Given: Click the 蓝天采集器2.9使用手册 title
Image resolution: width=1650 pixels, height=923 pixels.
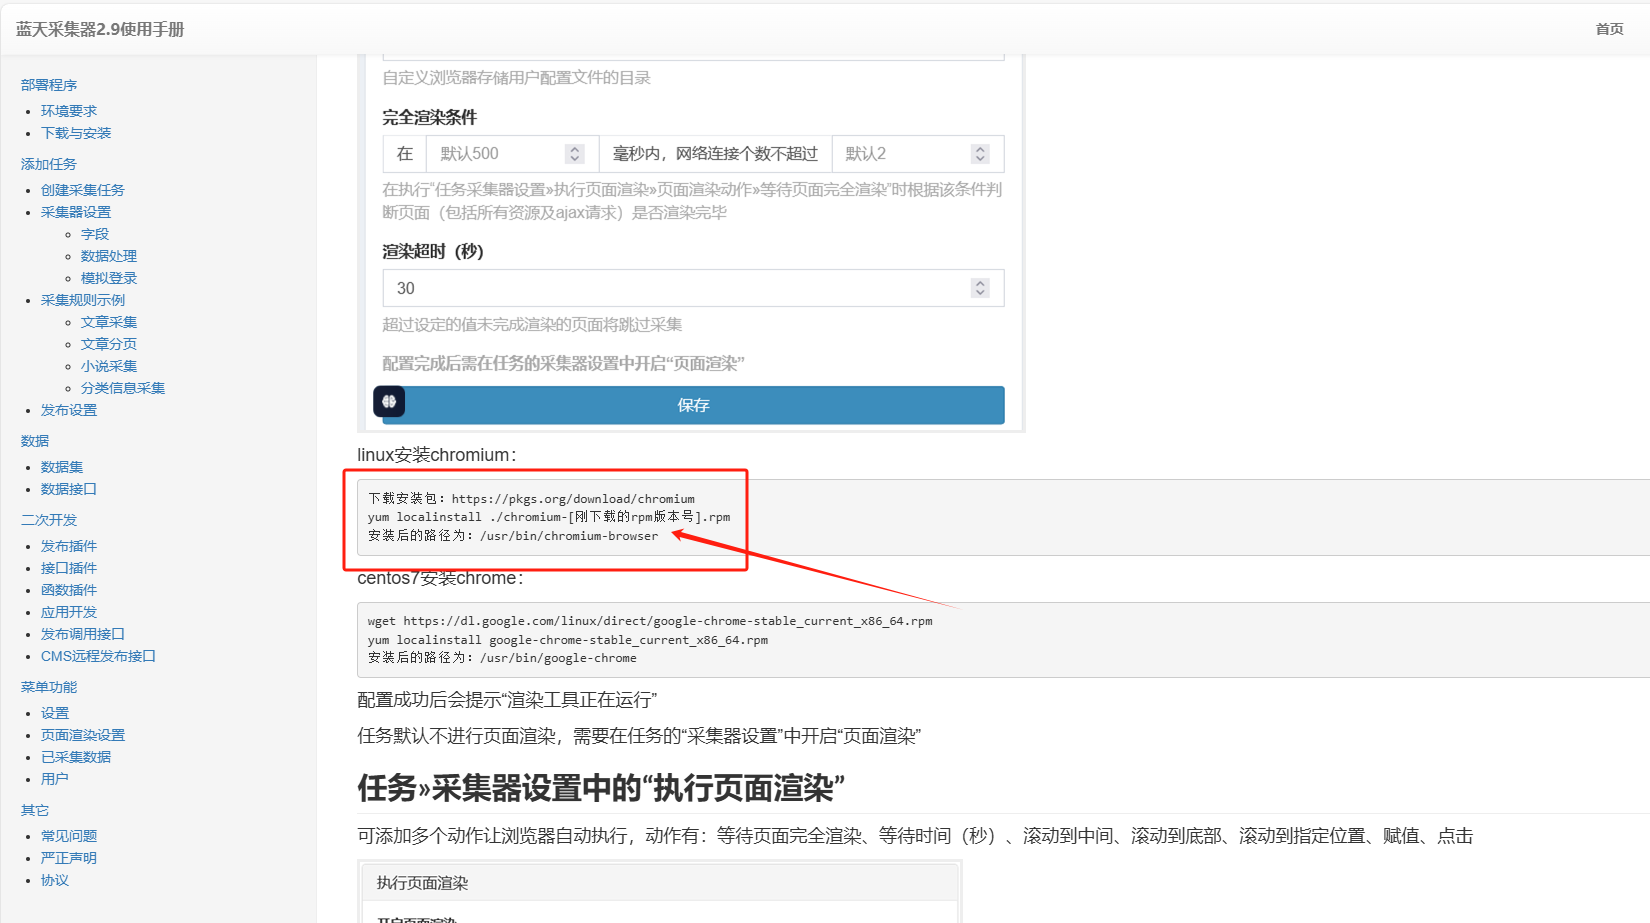Looking at the screenshot, I should tap(100, 29).
